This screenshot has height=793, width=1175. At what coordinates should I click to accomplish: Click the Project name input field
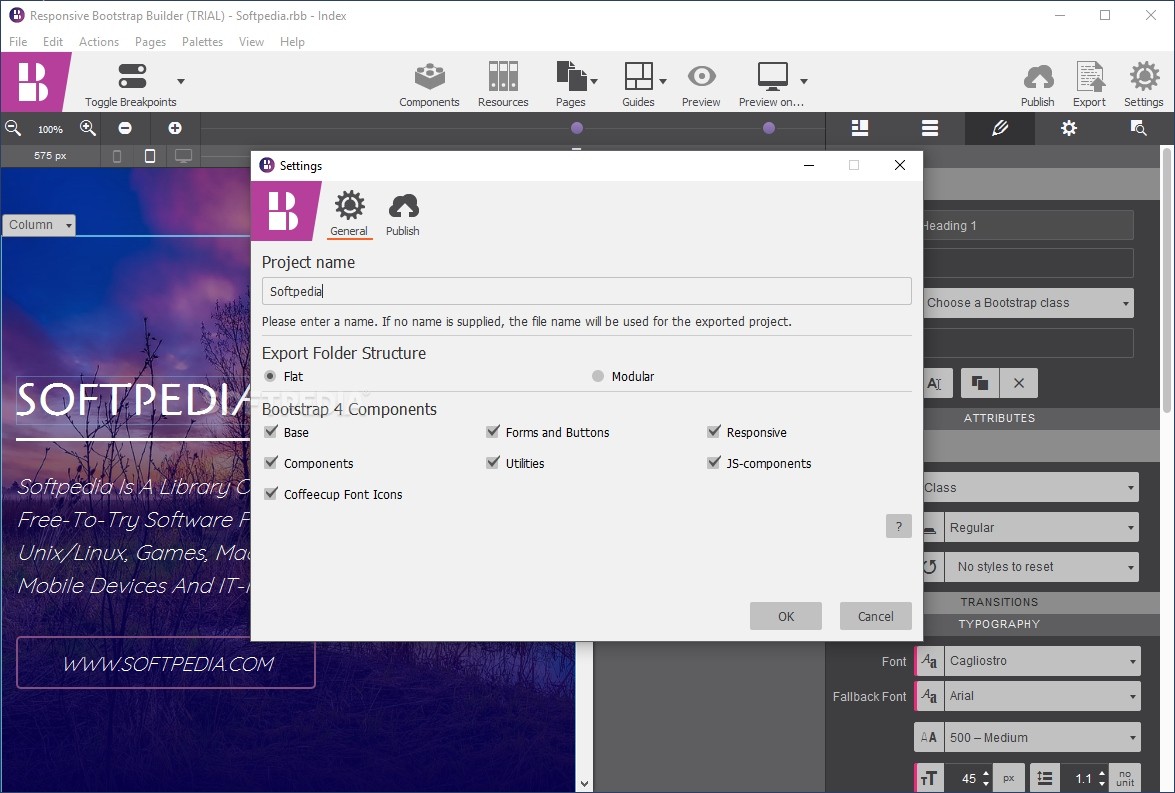pyautogui.click(x=587, y=291)
